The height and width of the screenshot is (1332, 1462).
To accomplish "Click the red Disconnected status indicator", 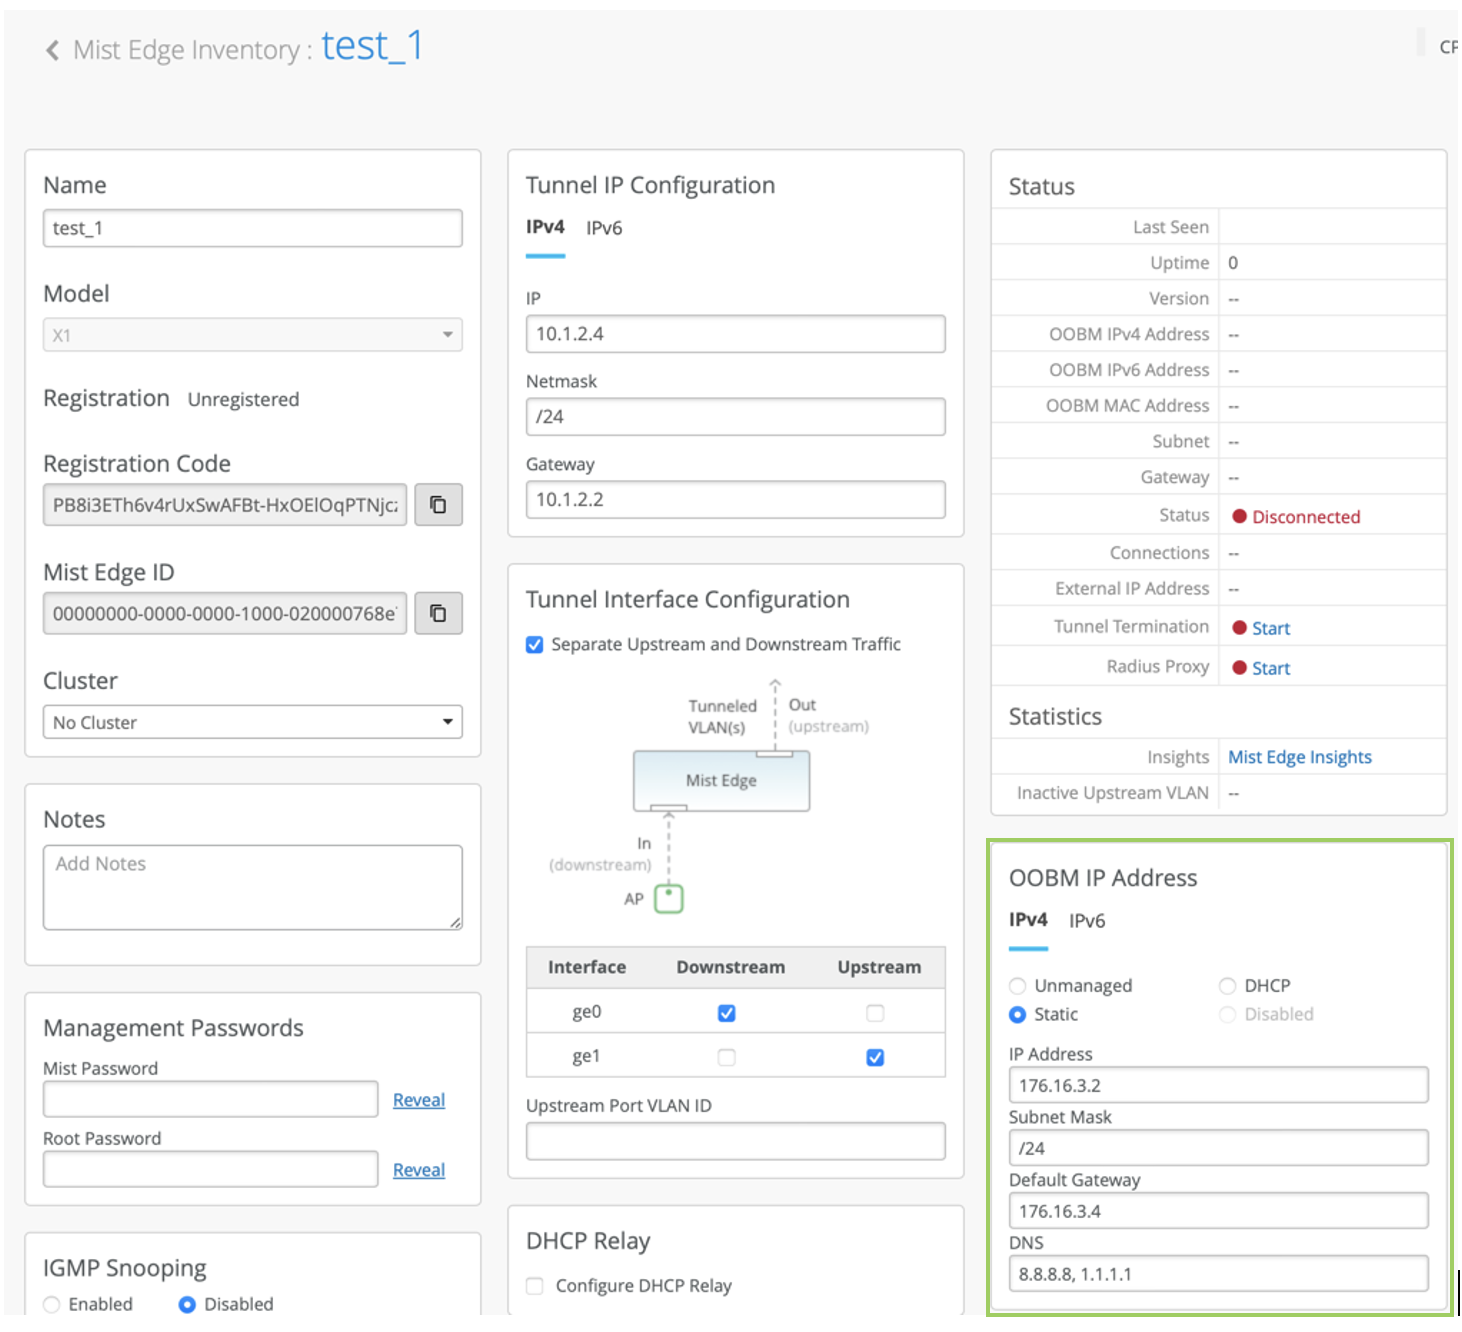I will 1239,517.
